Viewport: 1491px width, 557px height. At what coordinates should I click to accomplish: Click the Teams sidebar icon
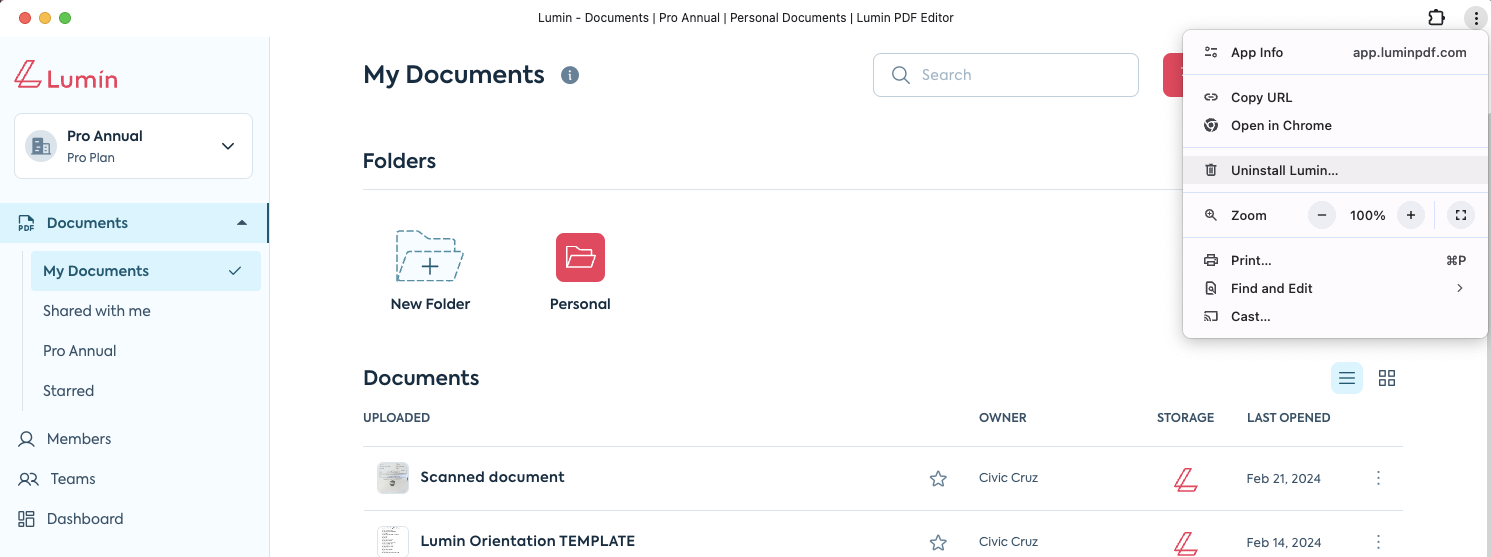[x=29, y=479]
